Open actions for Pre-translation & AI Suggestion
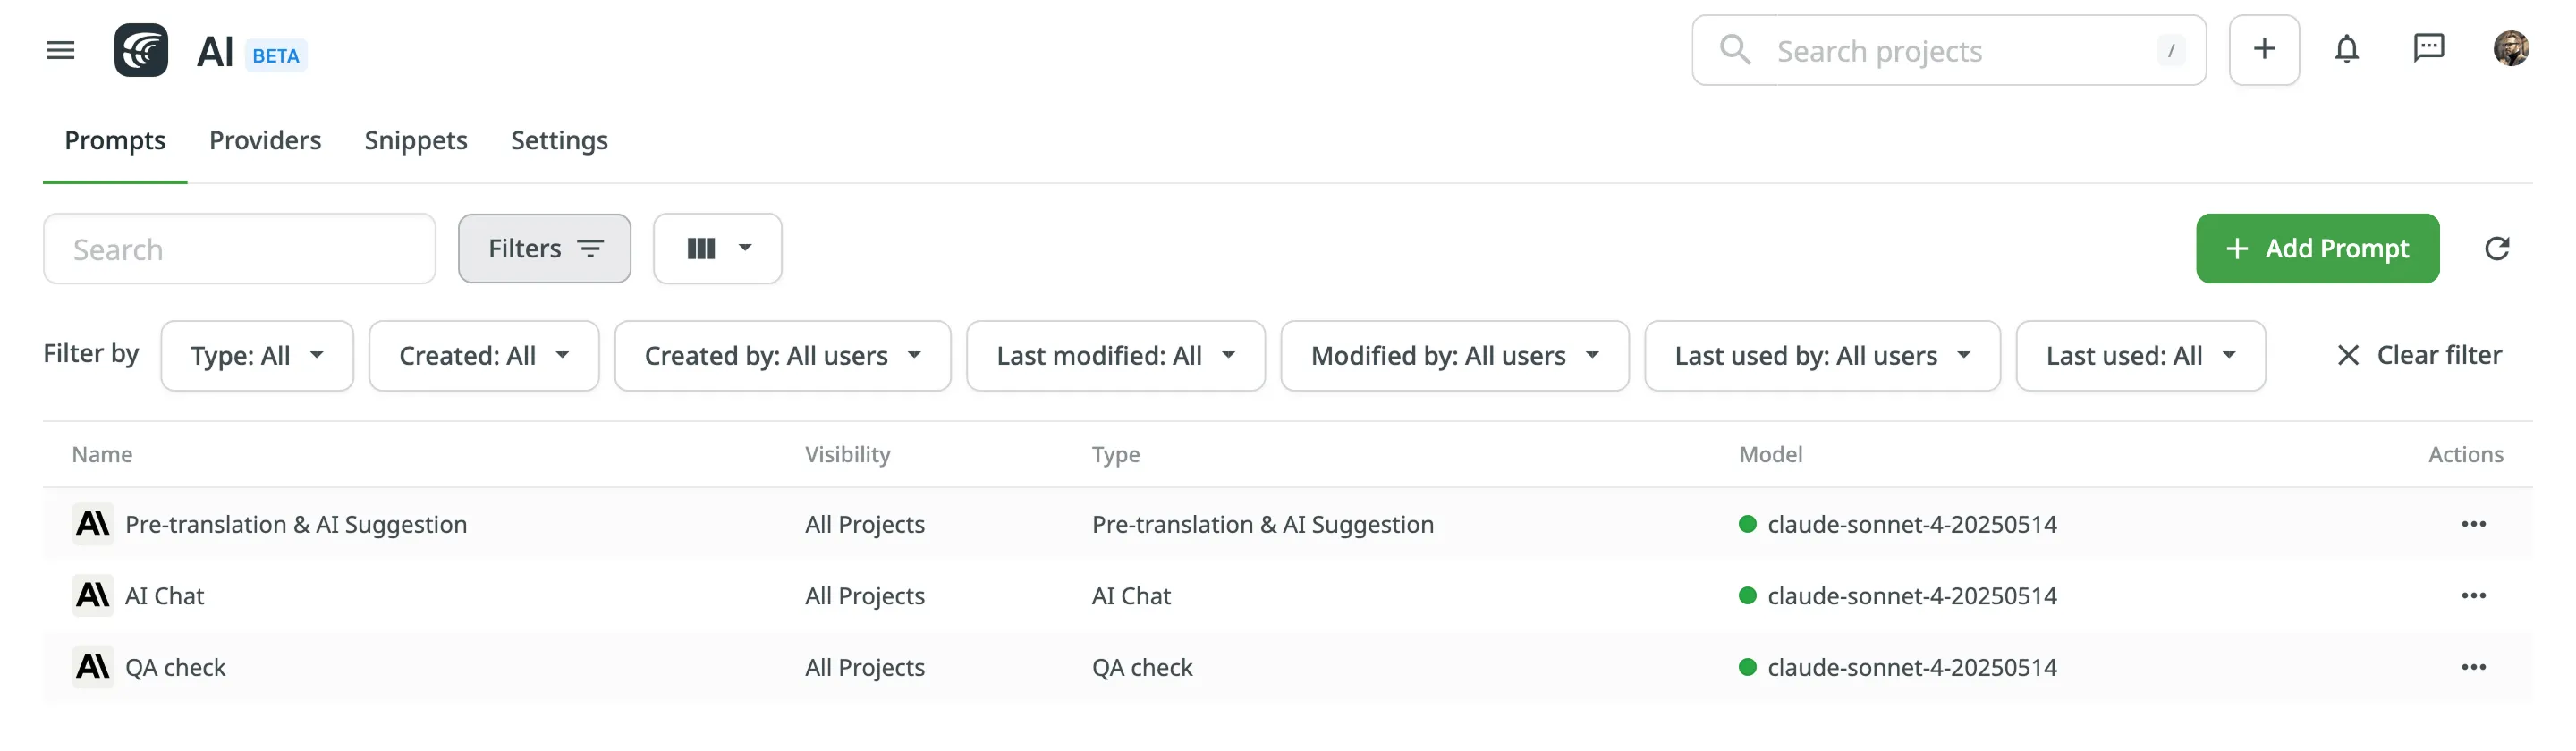This screenshot has width=2576, height=751. coord(2473,525)
